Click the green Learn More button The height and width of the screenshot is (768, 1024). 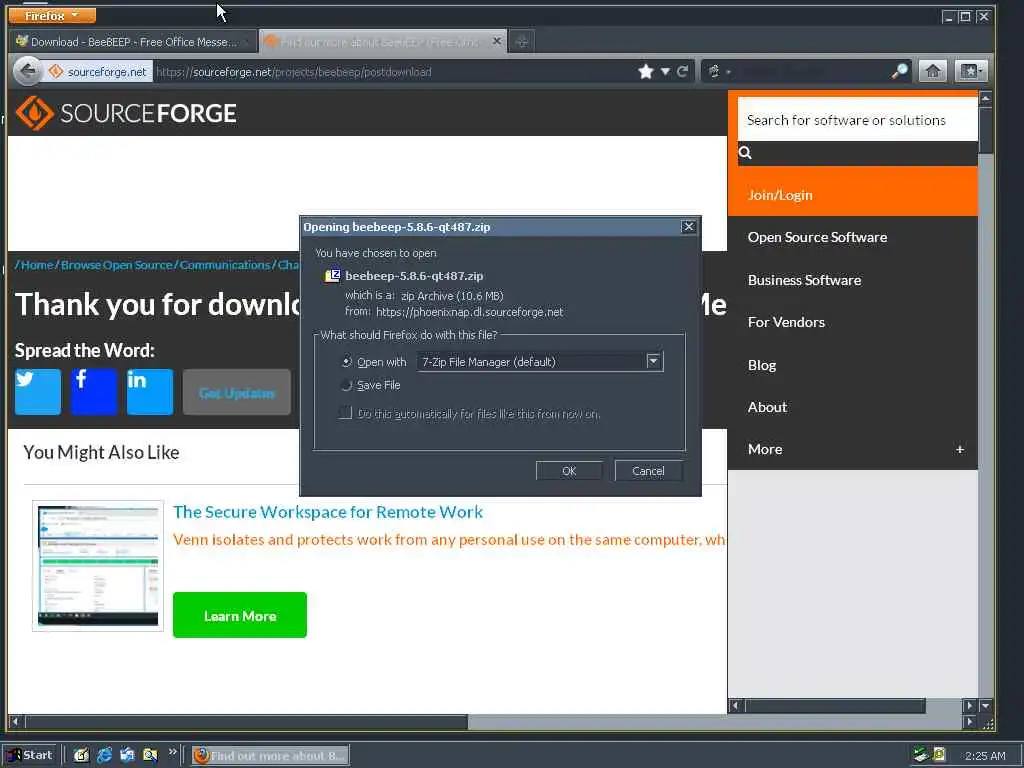tap(240, 615)
